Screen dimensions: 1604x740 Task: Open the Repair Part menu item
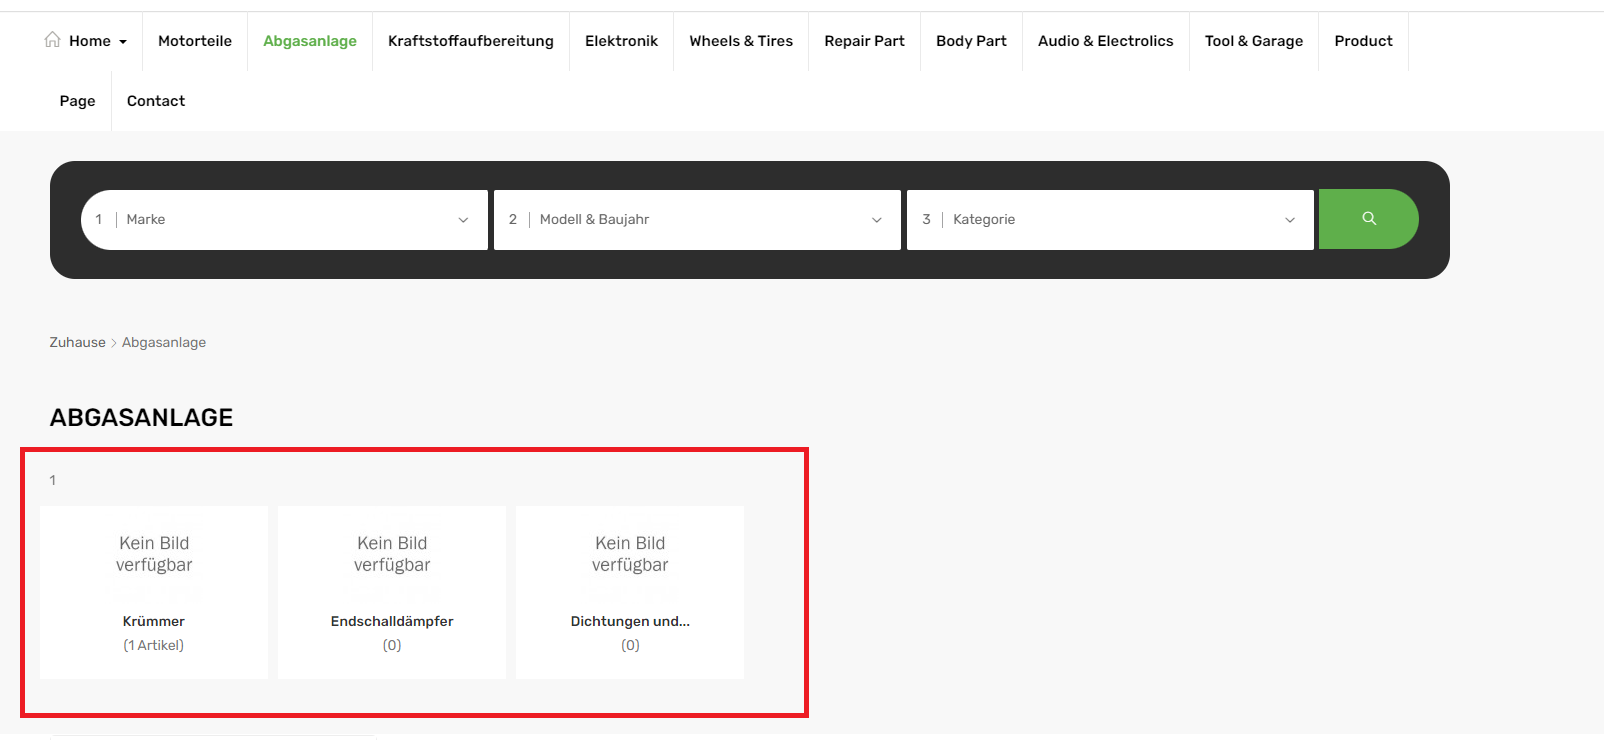(x=864, y=41)
